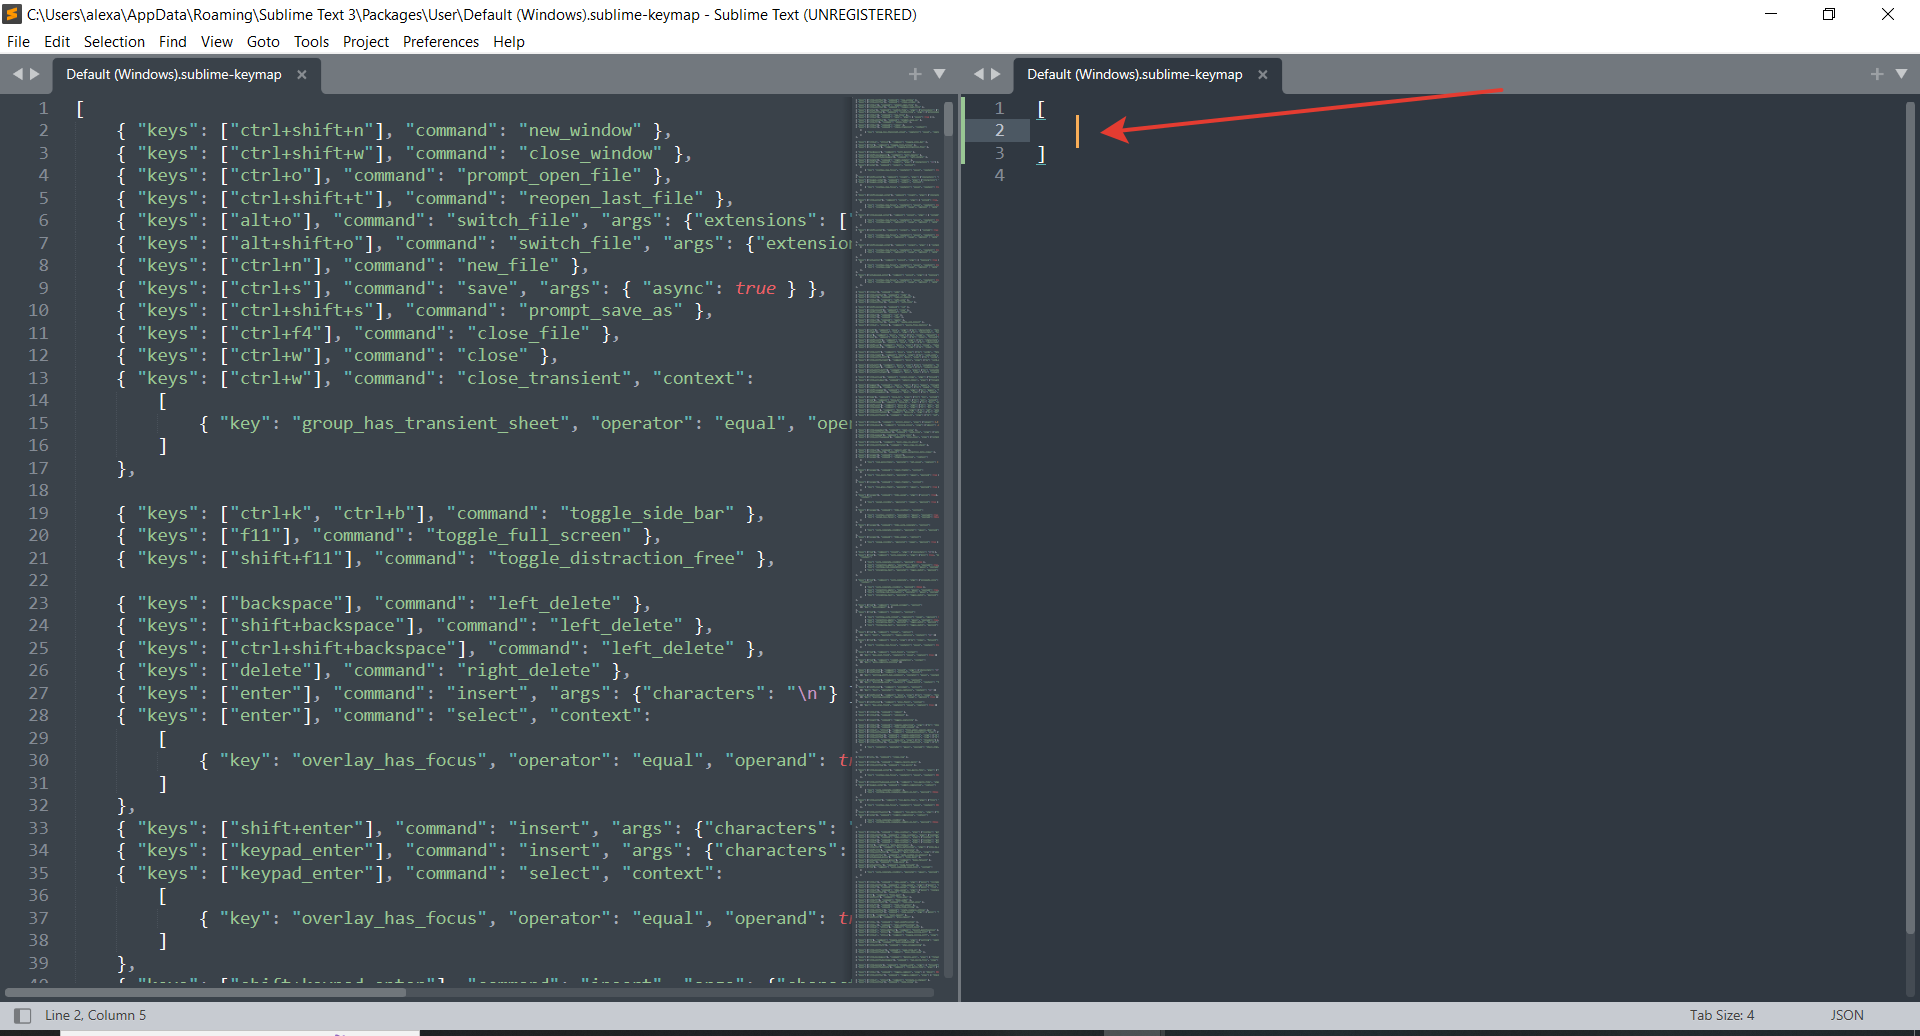Click the "prompt_save_as" command text
This screenshot has width=1920, height=1036.
(x=601, y=310)
